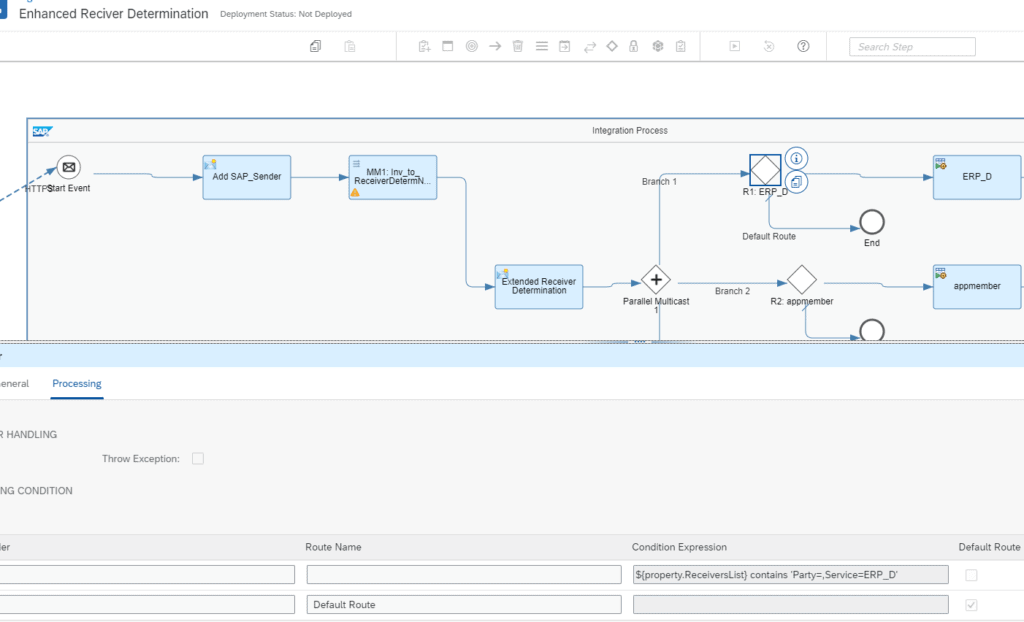Click the Integration Process header title
1024x622 pixels.
coord(630,131)
